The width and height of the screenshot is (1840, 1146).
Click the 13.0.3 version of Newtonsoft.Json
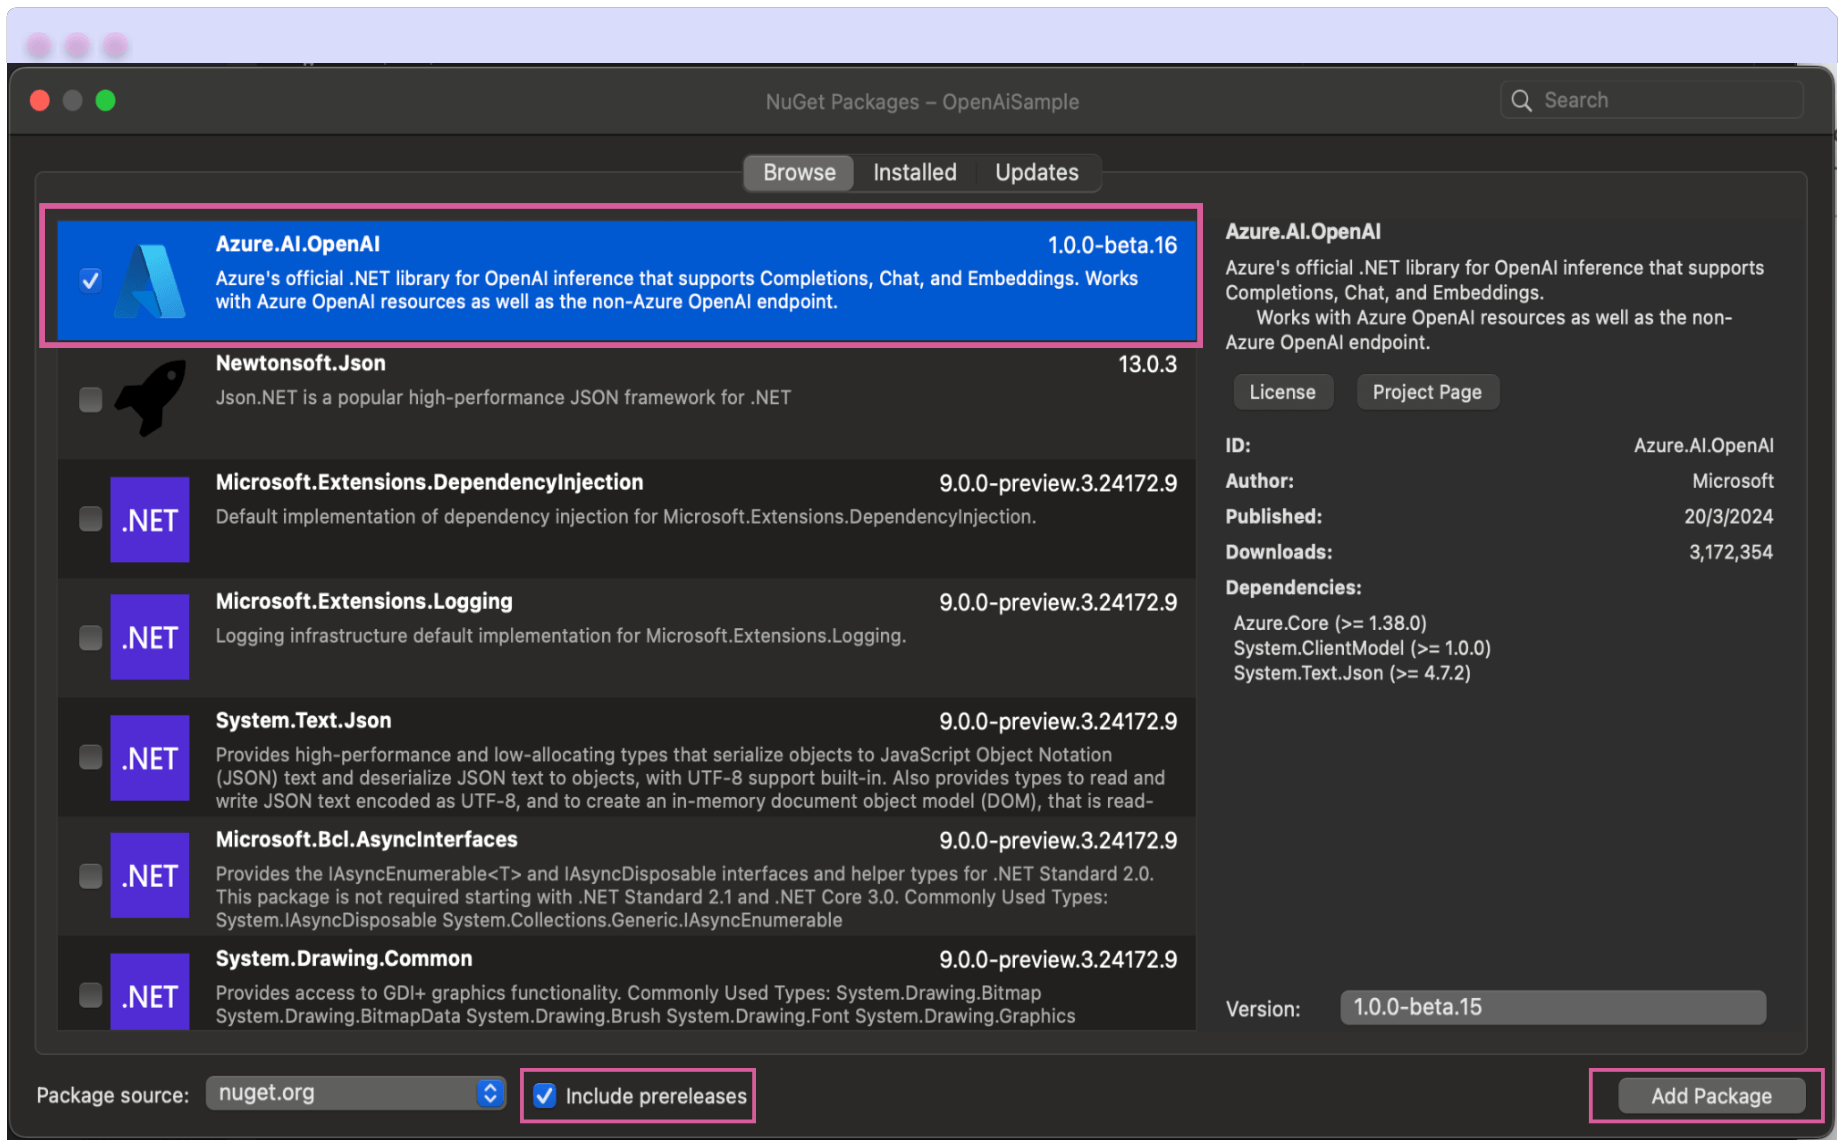[1147, 364]
